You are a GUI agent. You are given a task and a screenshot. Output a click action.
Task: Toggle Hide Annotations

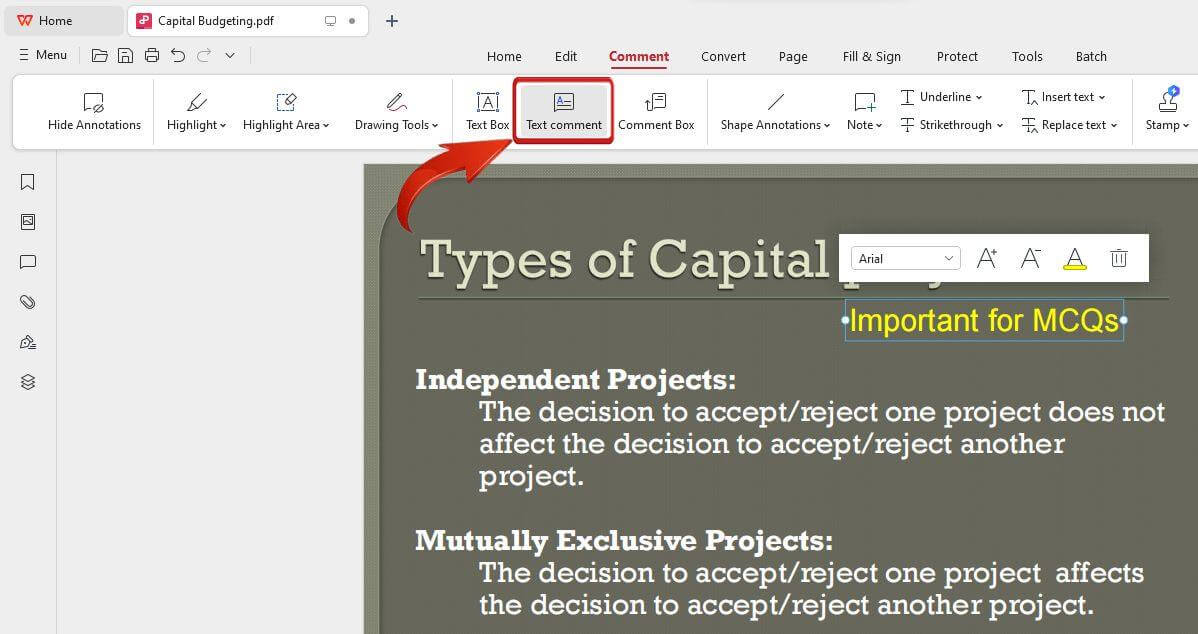tap(94, 111)
